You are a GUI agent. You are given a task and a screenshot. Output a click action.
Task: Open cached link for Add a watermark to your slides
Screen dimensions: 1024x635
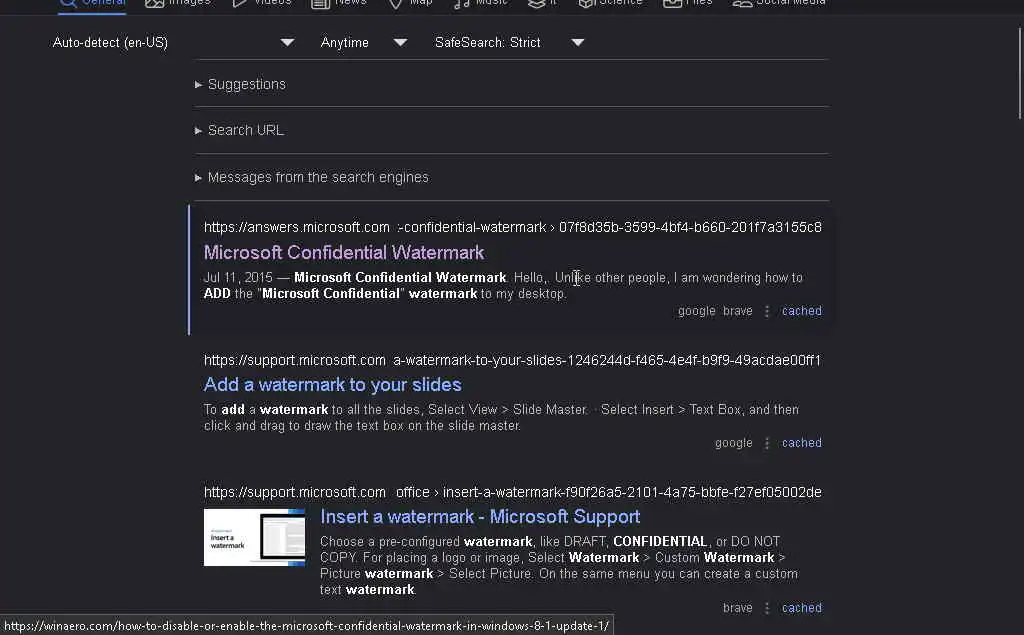click(801, 443)
